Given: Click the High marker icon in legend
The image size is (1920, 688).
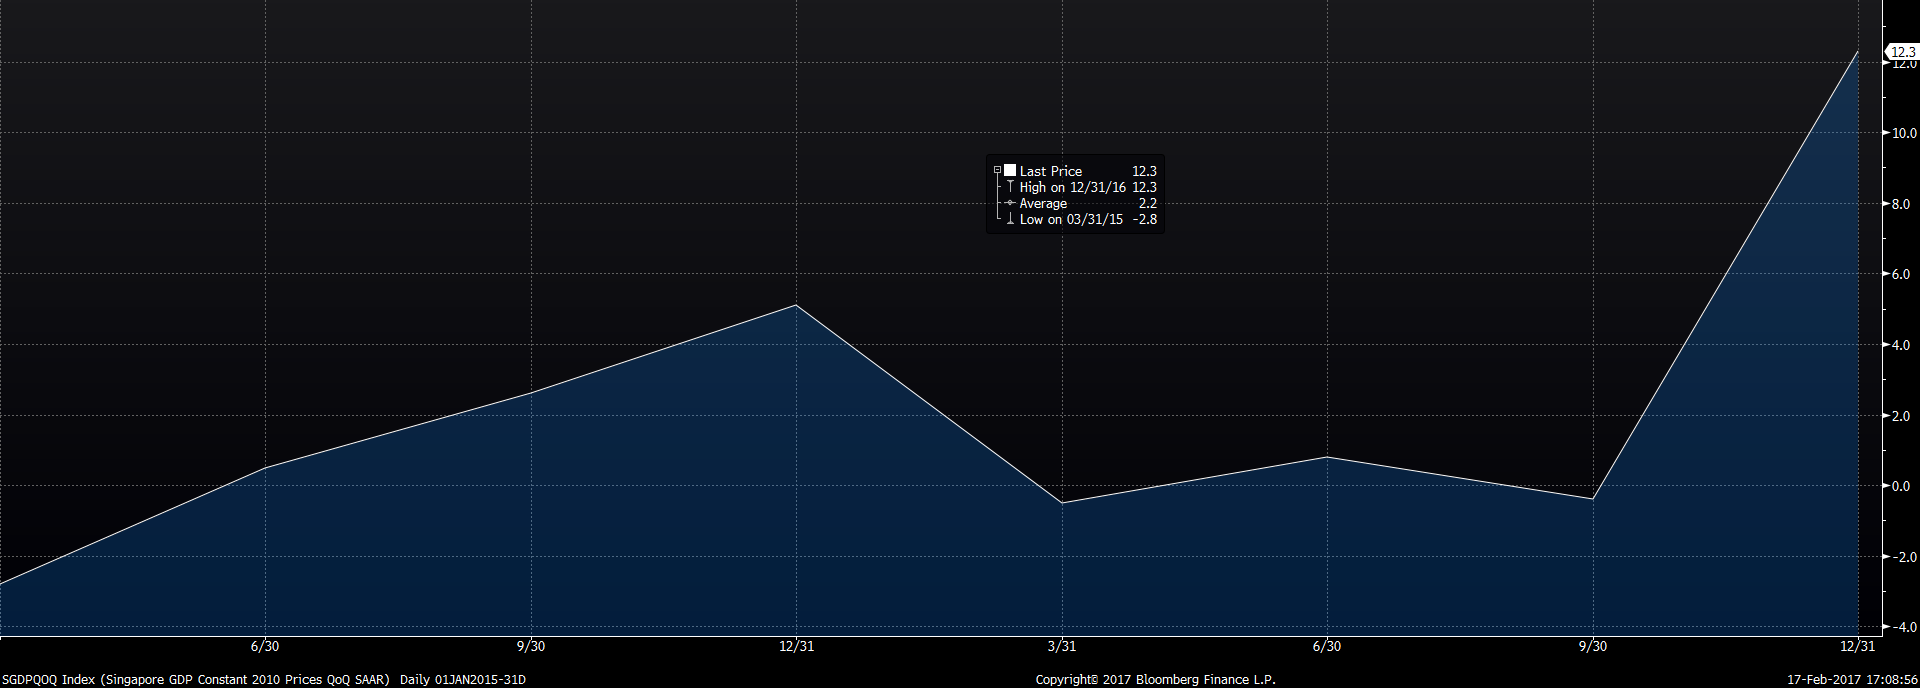Looking at the screenshot, I should coord(1010,187).
